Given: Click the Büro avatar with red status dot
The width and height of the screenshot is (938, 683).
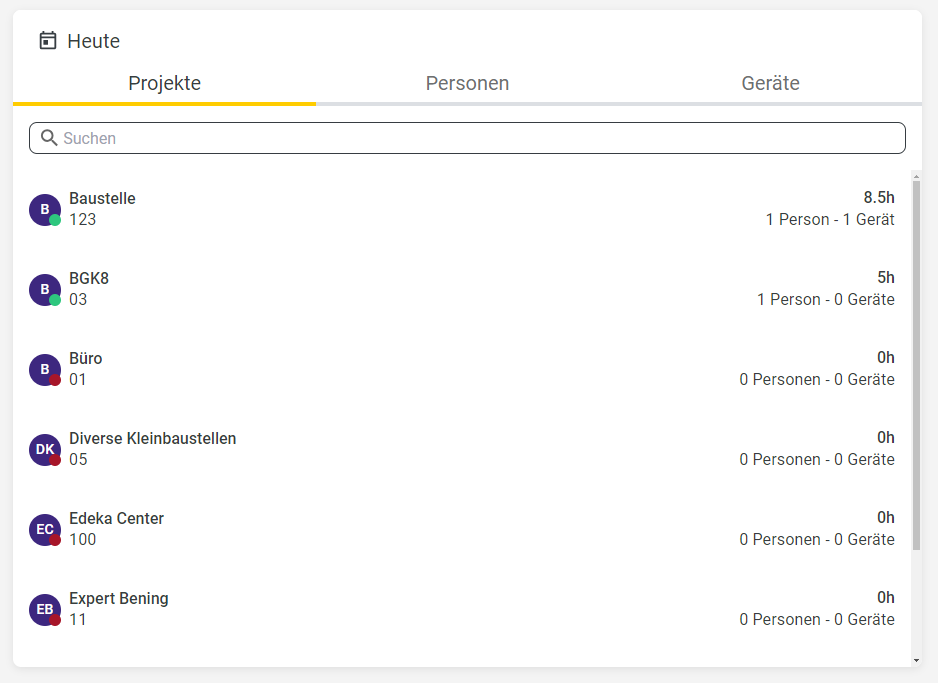Looking at the screenshot, I should pyautogui.click(x=45, y=370).
